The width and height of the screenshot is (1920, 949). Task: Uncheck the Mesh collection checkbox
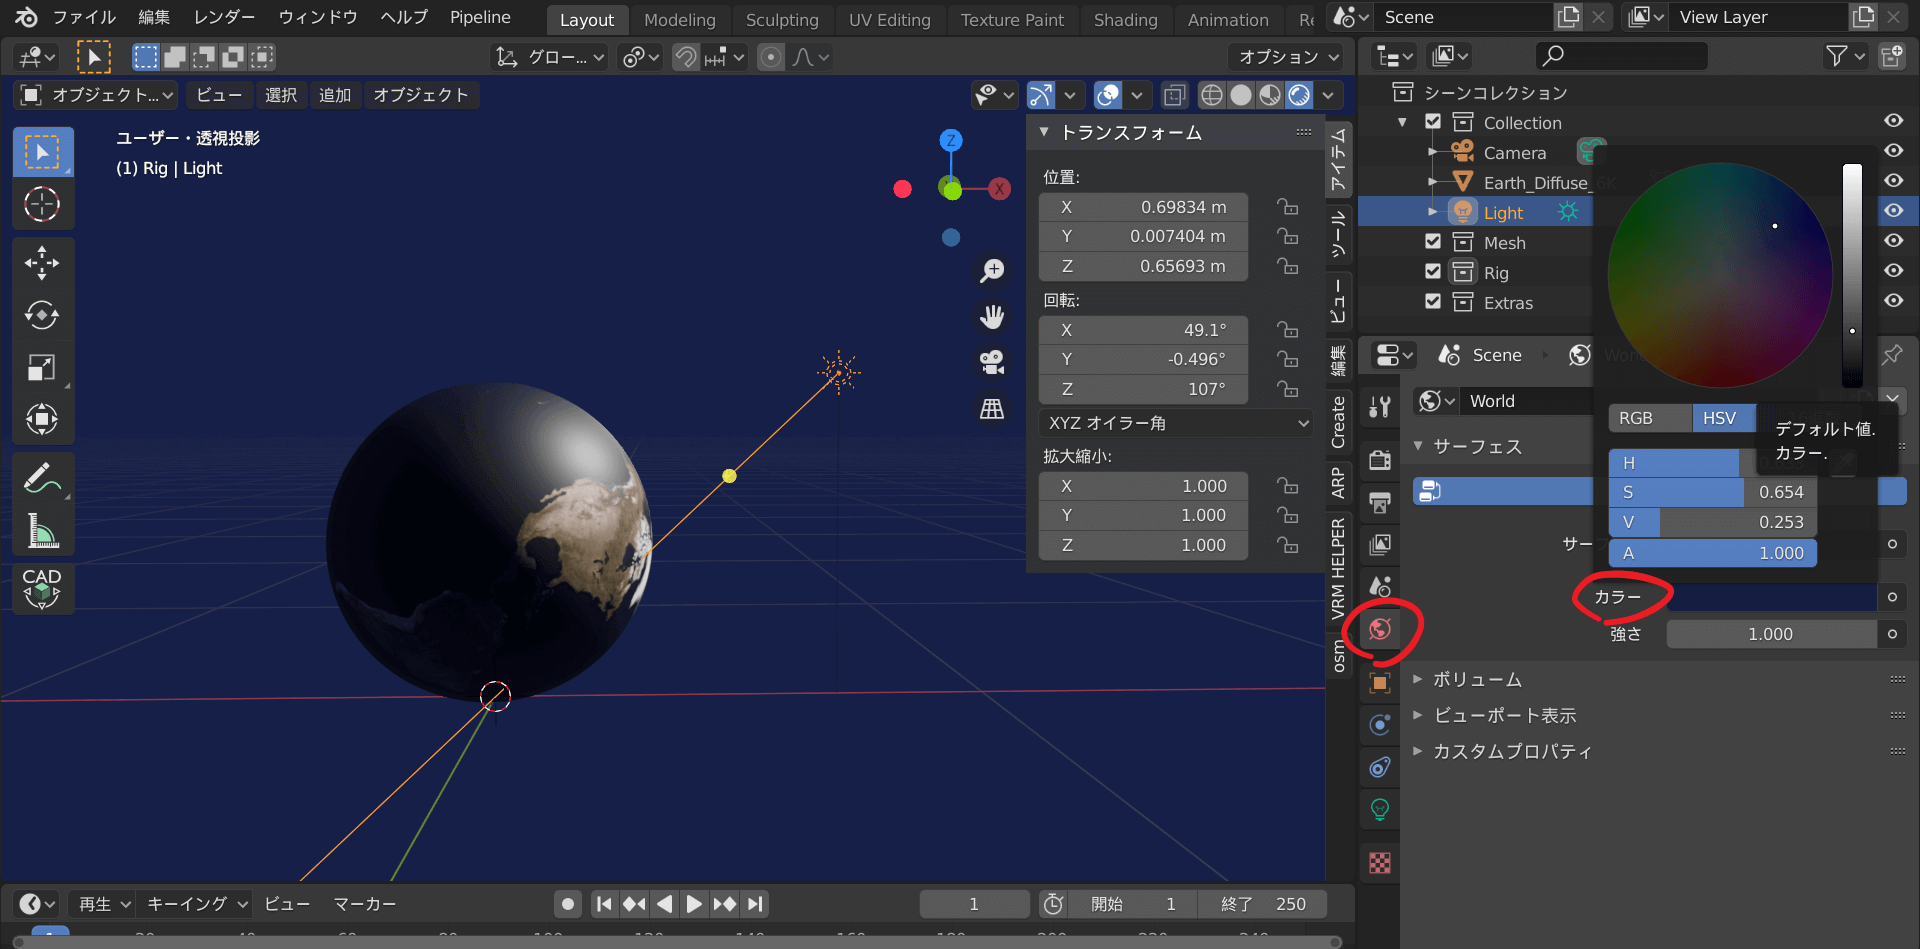(1433, 242)
